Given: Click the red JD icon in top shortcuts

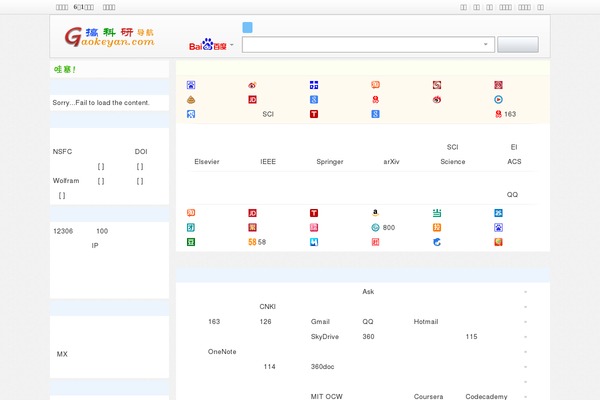Looking at the screenshot, I should pyautogui.click(x=253, y=100).
